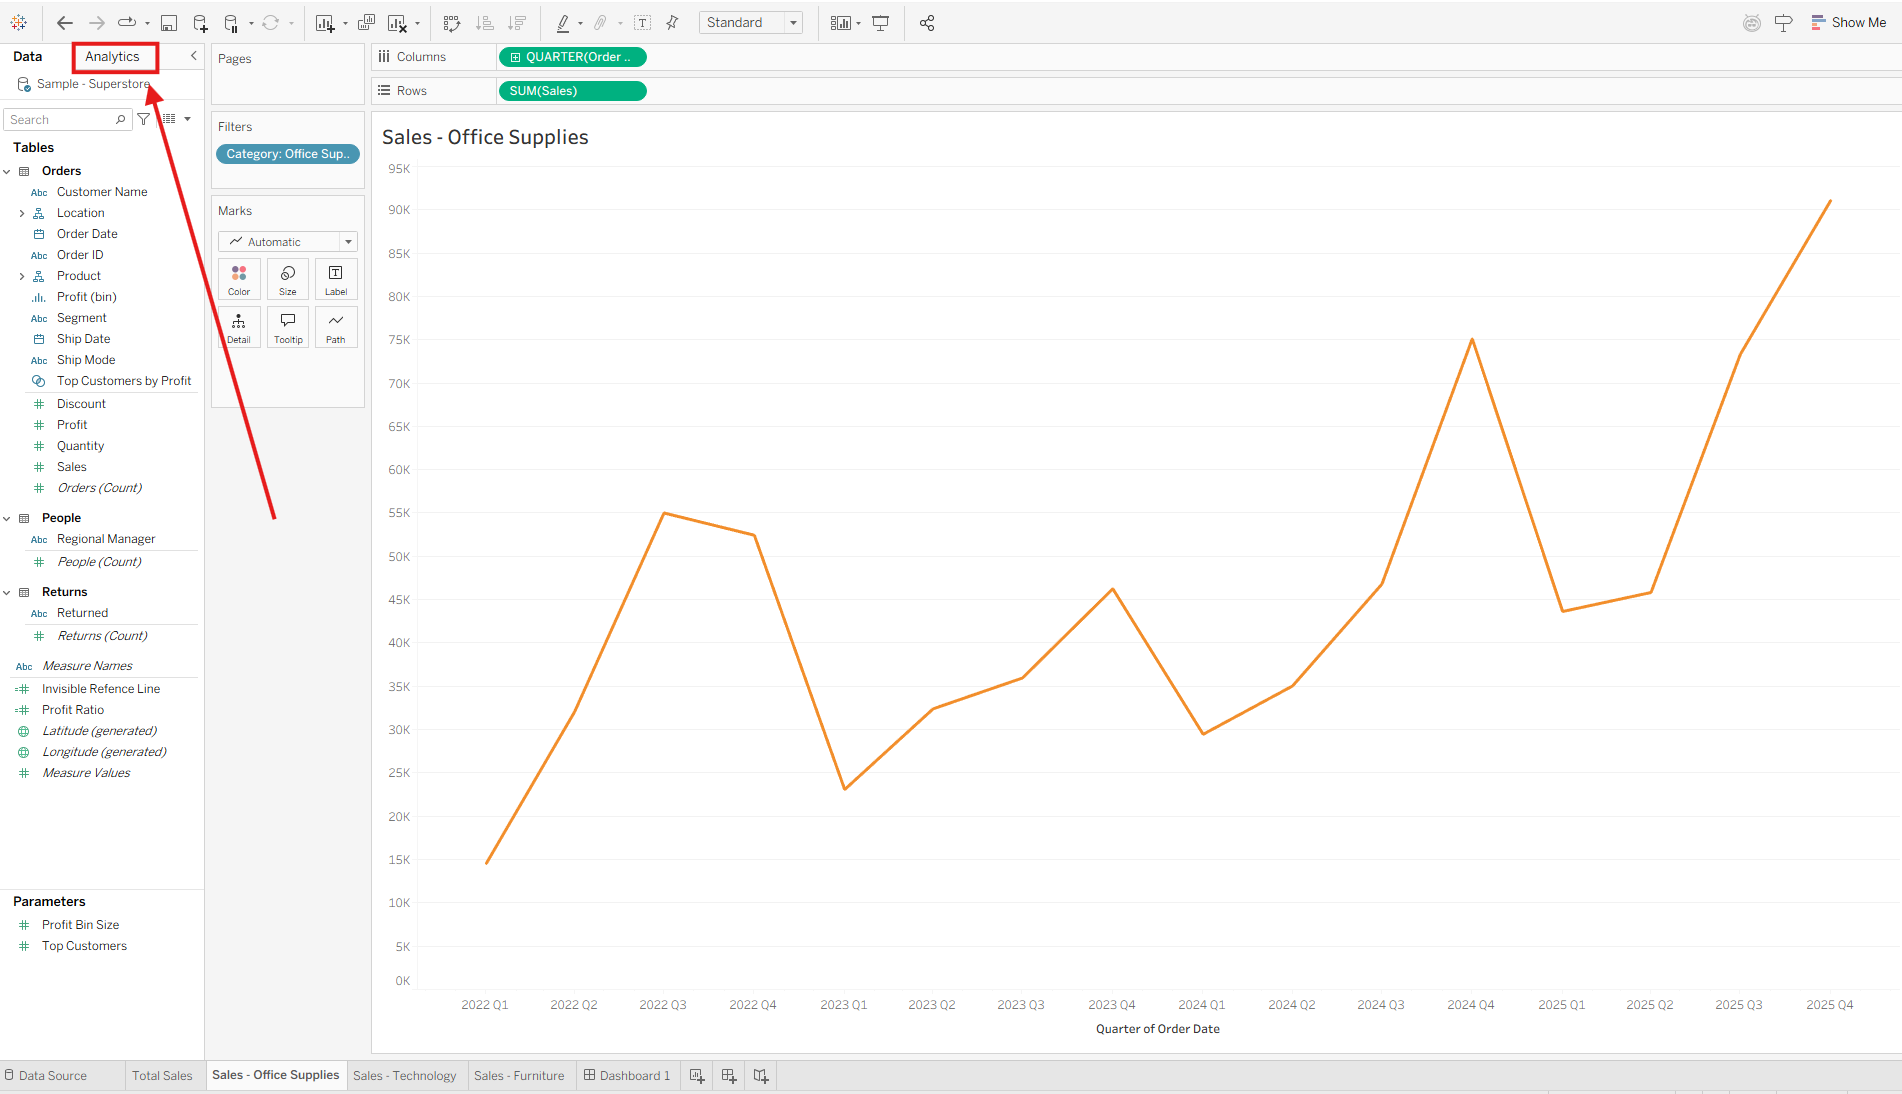Click the Sales - Office Supplies chart title

click(x=485, y=138)
